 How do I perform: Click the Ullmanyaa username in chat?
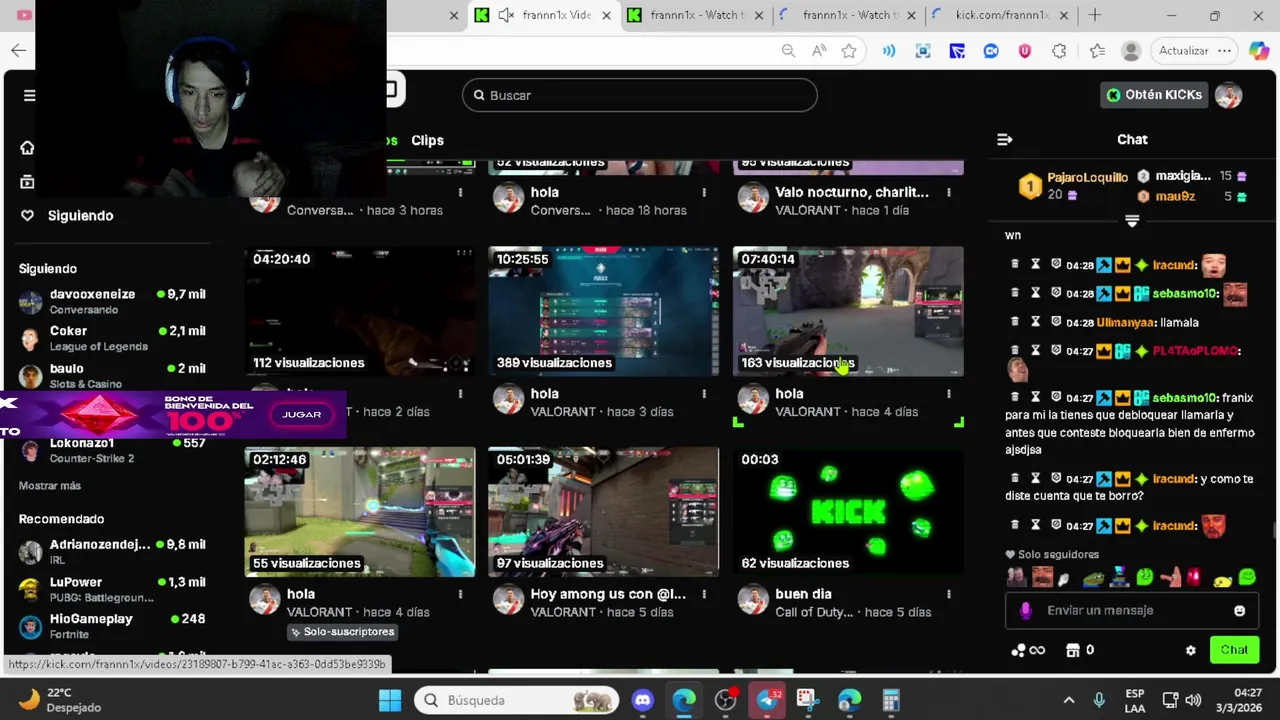tap(1126, 323)
